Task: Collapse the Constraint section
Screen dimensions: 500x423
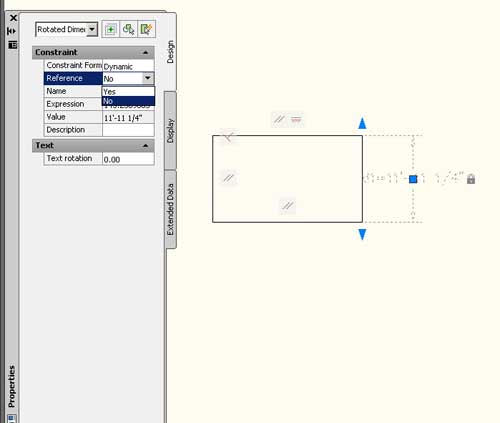Action: click(145, 53)
